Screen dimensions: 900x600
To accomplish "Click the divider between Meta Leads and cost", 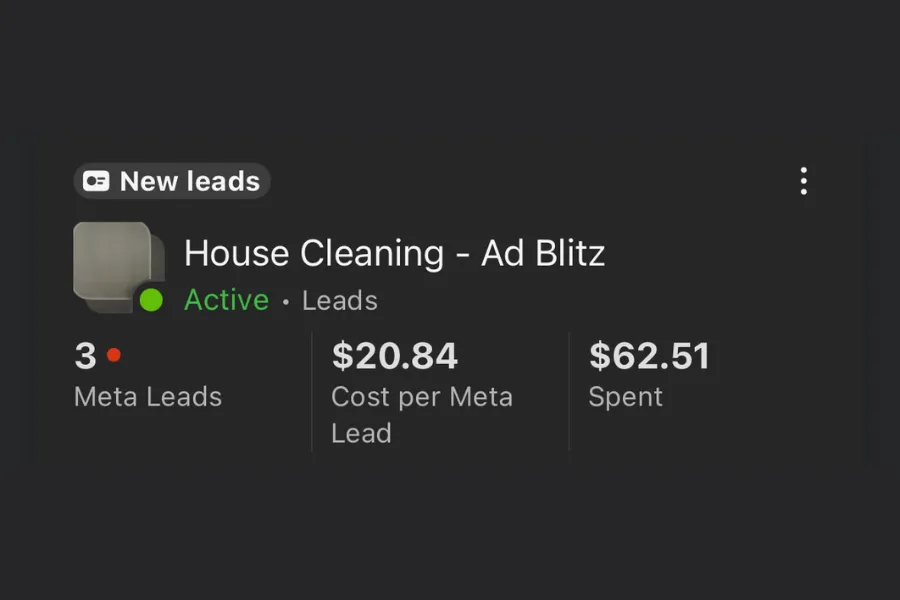I will pyautogui.click(x=312, y=392).
